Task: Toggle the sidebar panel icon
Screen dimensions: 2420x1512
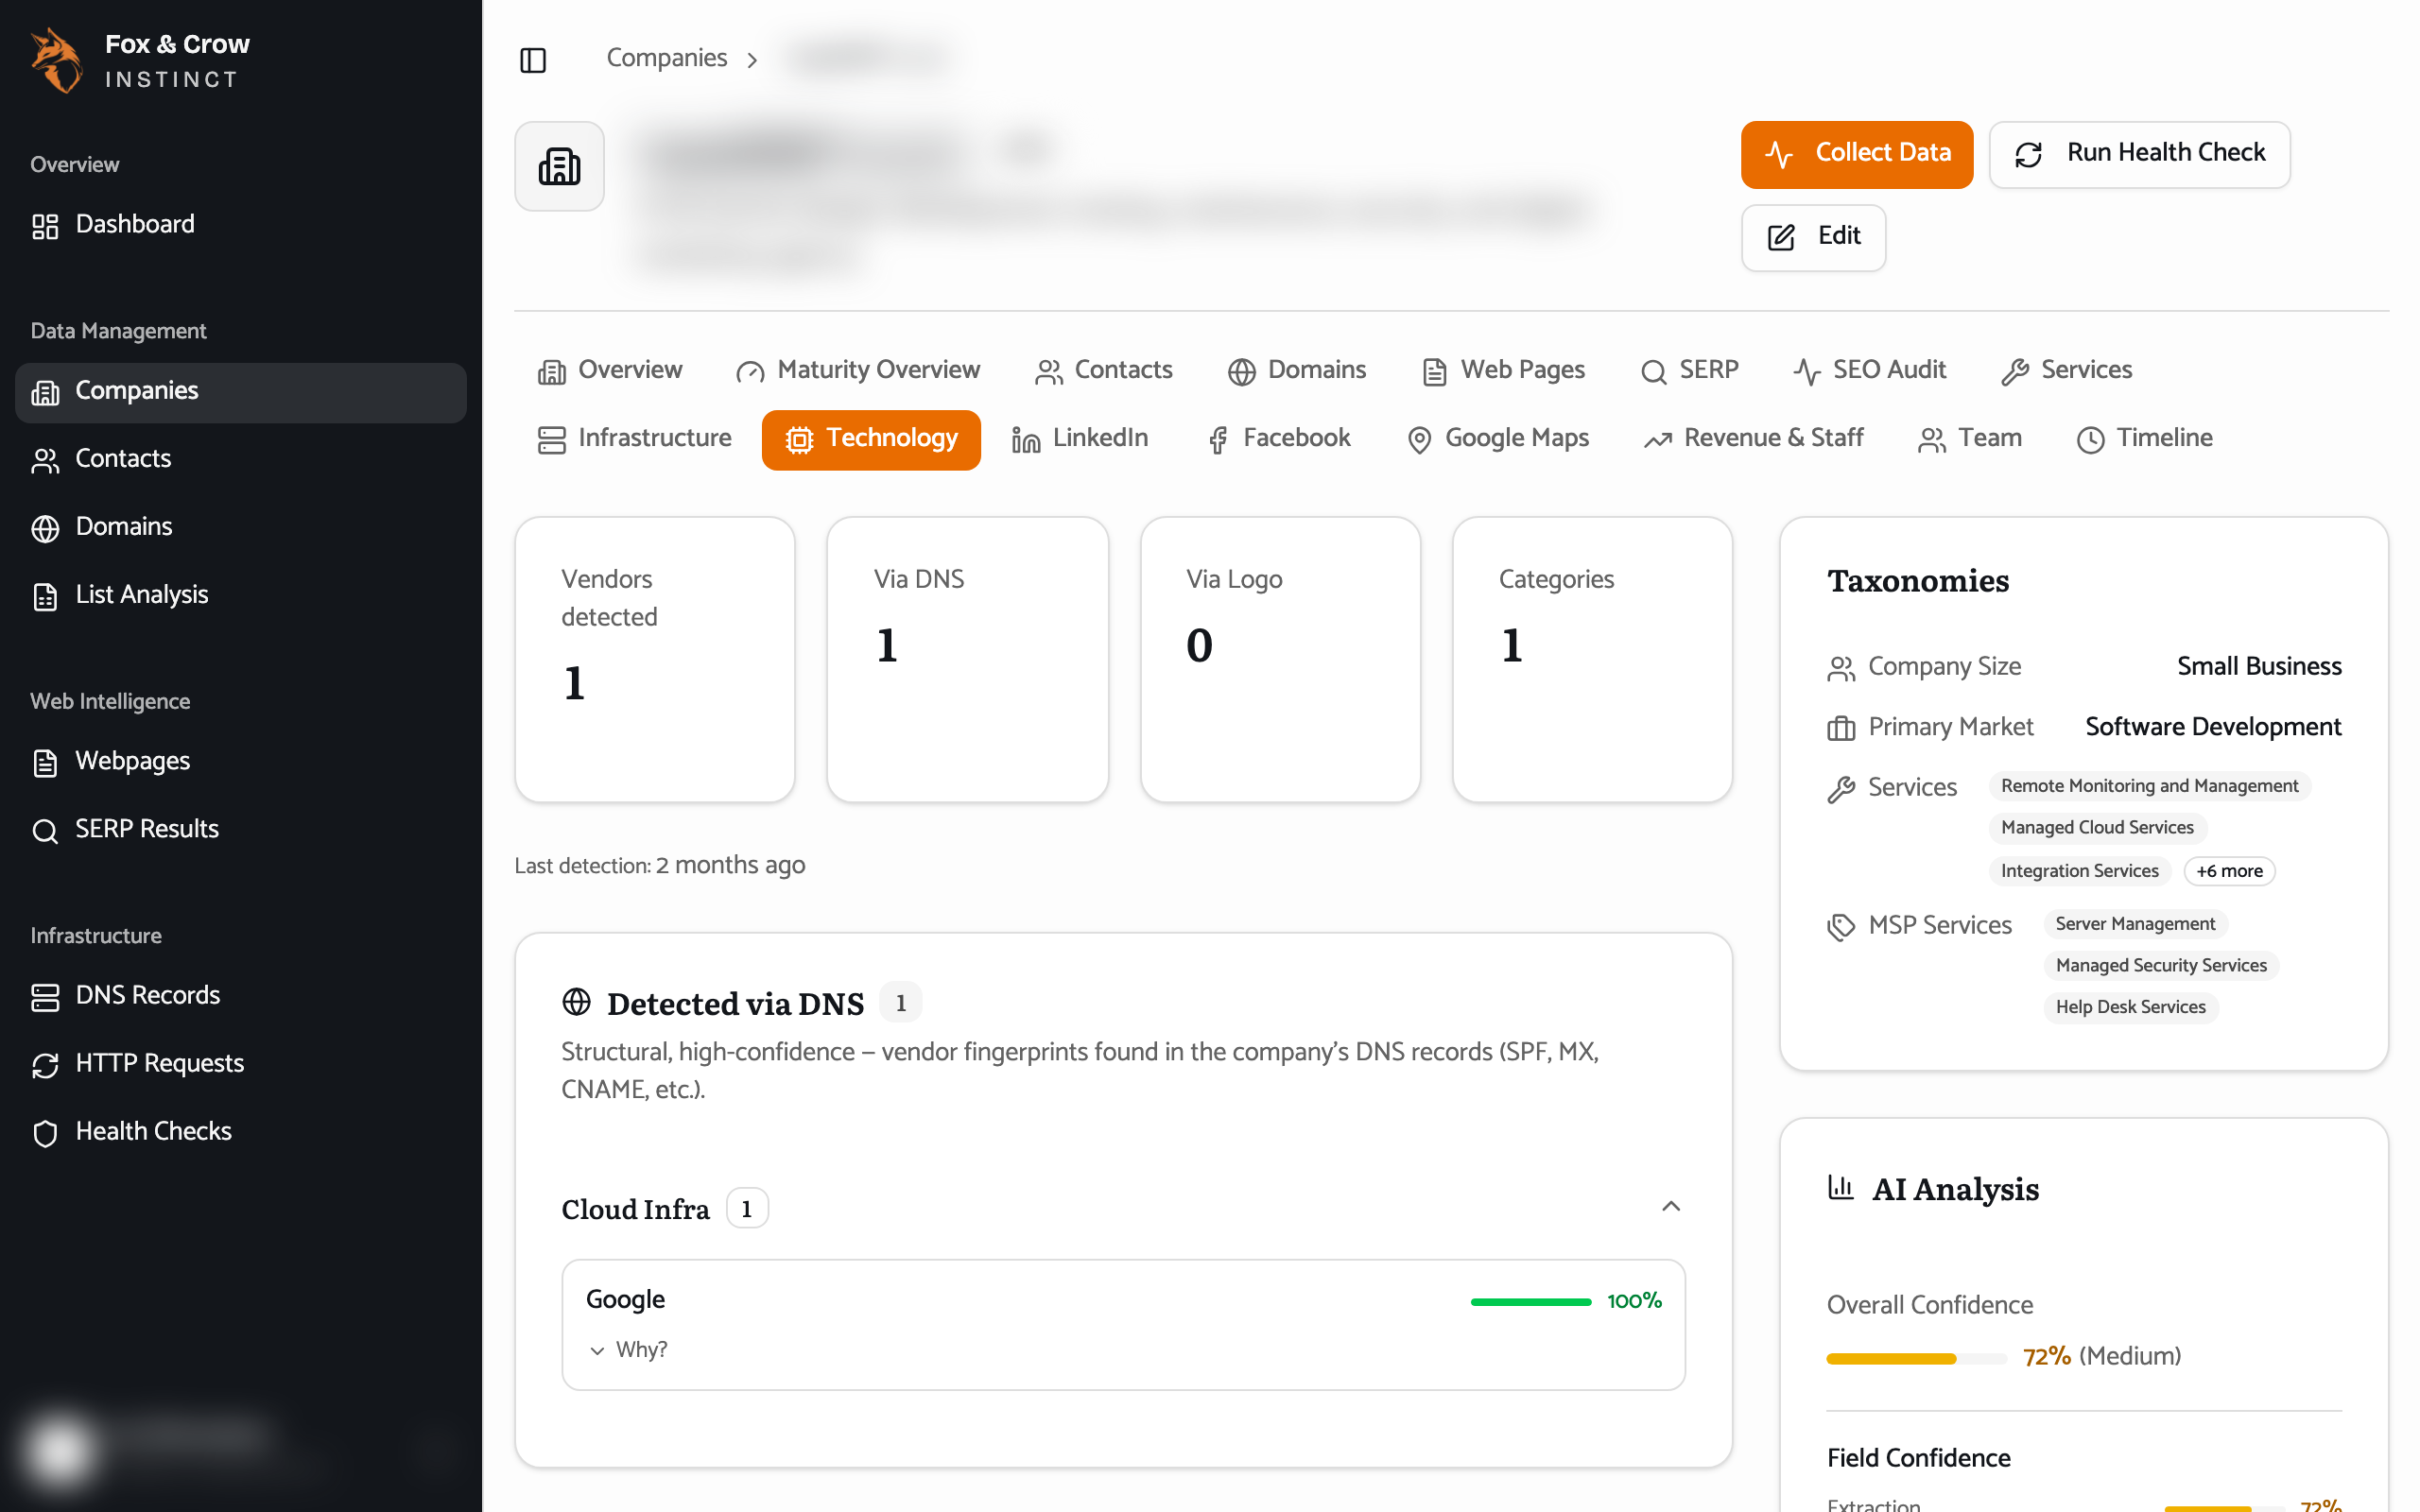Action: [x=533, y=60]
